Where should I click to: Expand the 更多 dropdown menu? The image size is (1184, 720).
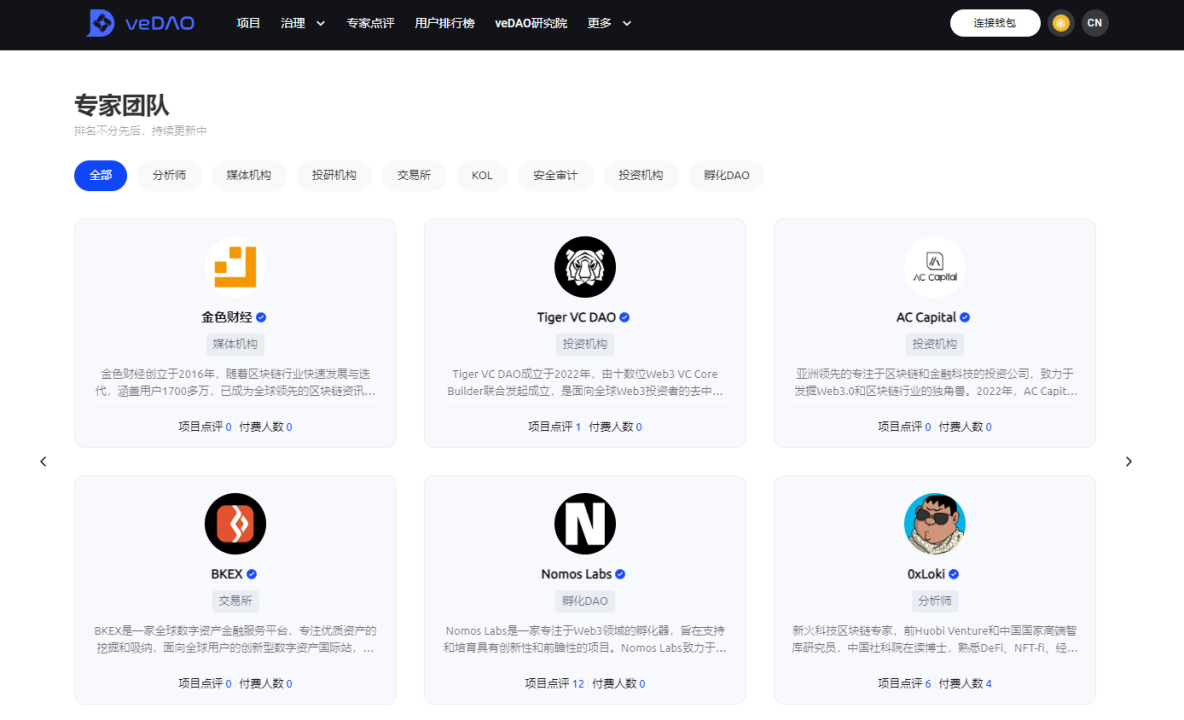pos(609,23)
